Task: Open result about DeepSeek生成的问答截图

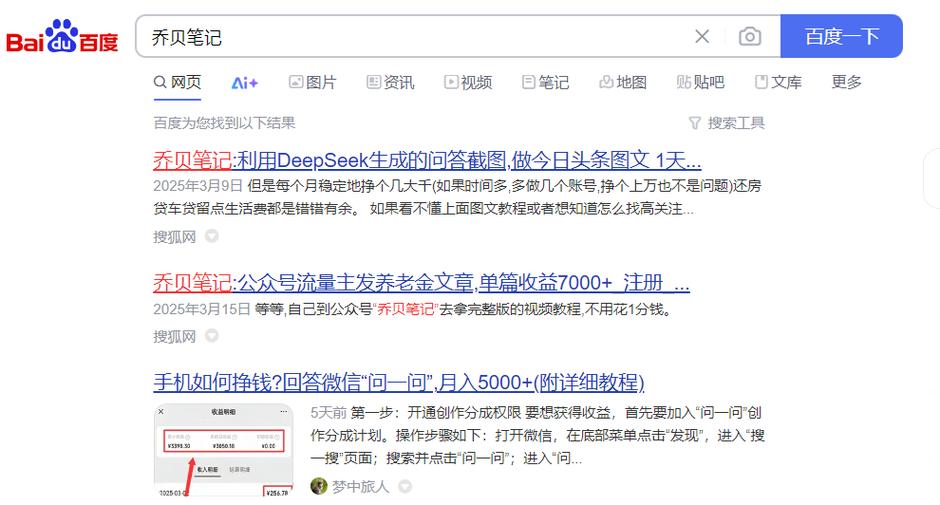Action: [x=427, y=160]
